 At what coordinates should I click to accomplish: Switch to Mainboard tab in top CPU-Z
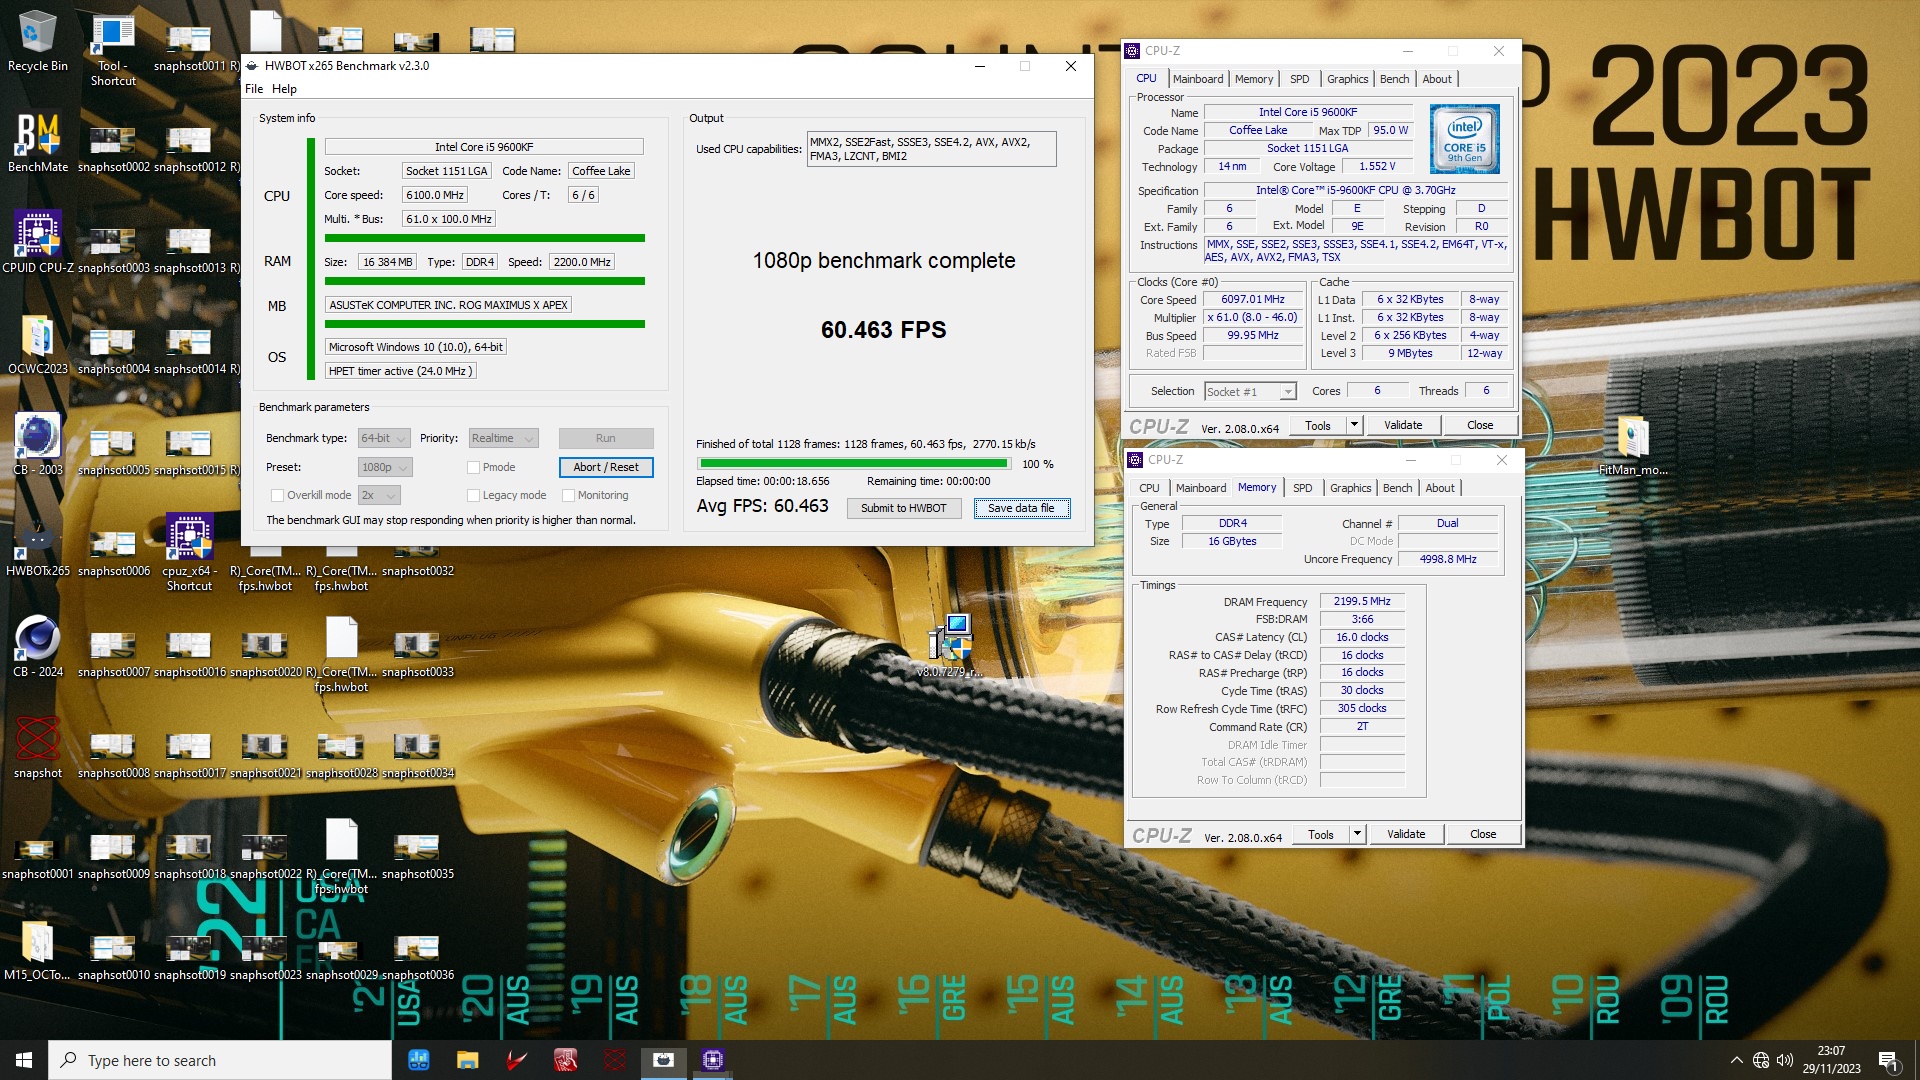tap(1198, 79)
